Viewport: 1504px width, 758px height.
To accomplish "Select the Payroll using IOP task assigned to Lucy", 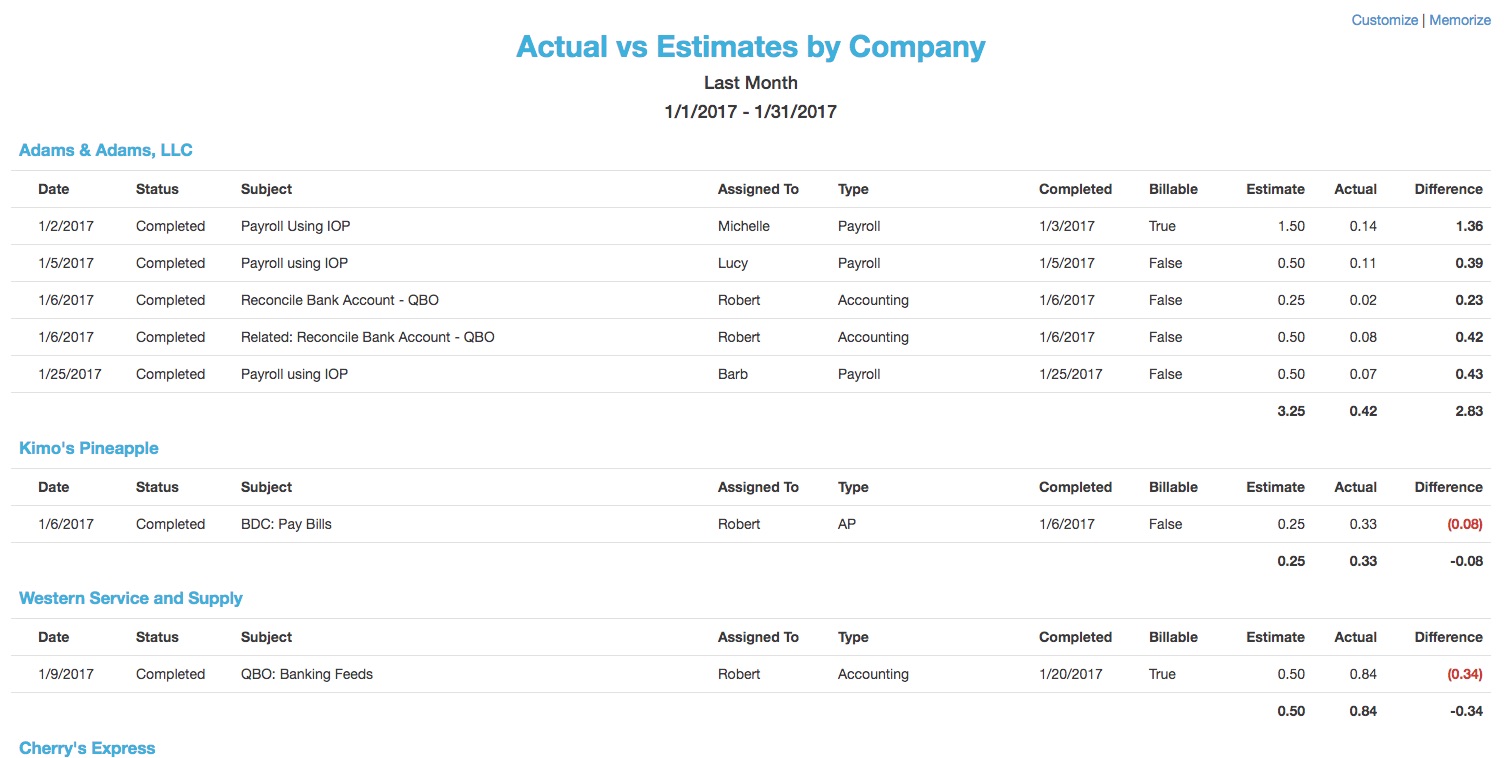I will pyautogui.click(x=751, y=263).
